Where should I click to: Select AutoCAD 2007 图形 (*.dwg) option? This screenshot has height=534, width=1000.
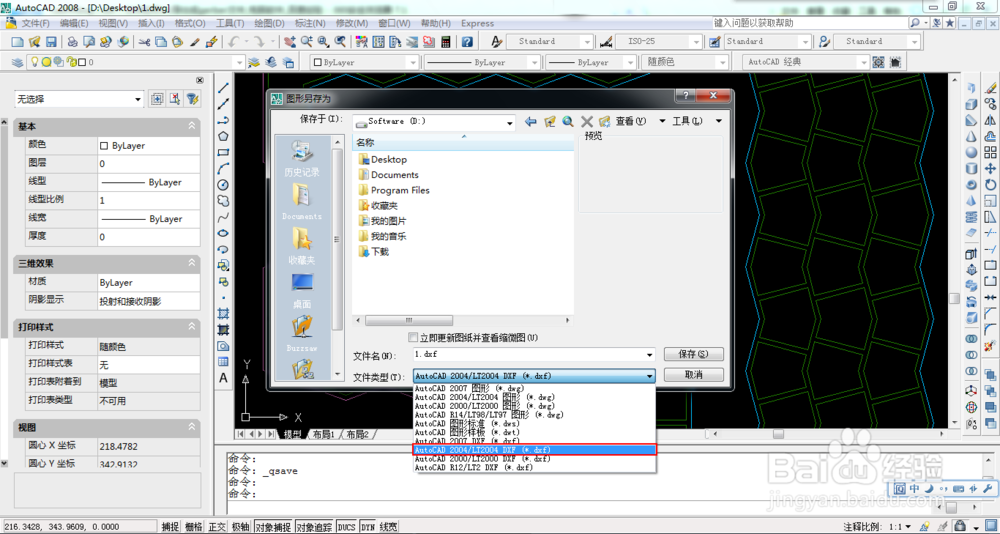534,387
